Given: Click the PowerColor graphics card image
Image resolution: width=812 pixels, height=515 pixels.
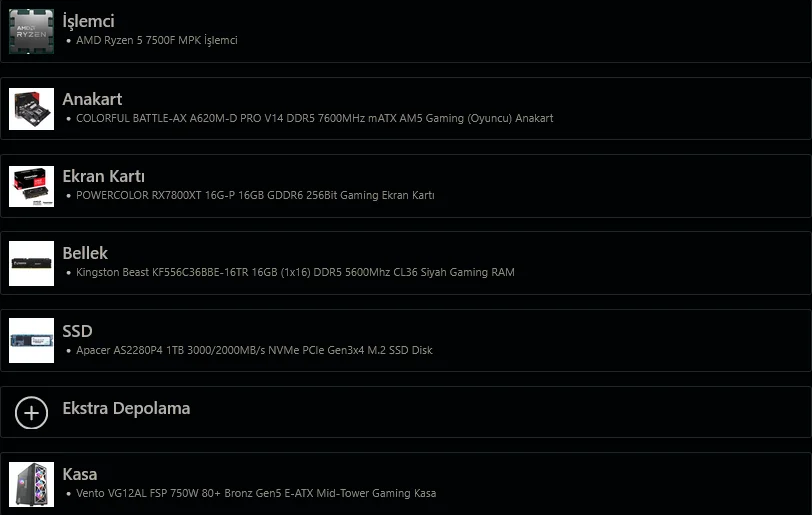Looking at the screenshot, I should coord(31,186).
